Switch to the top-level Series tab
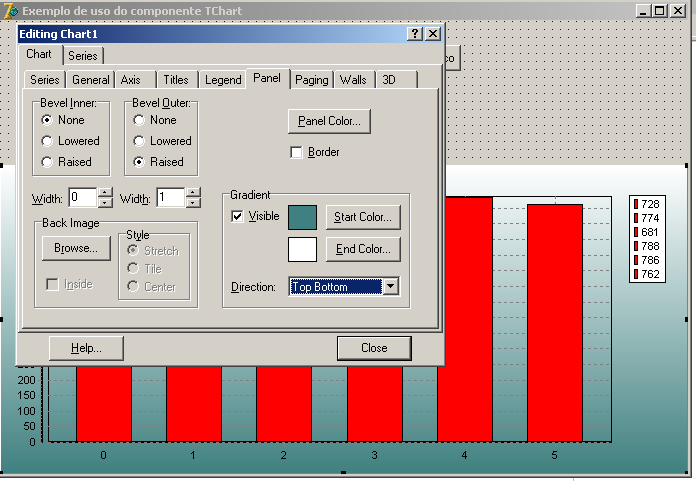 83,56
